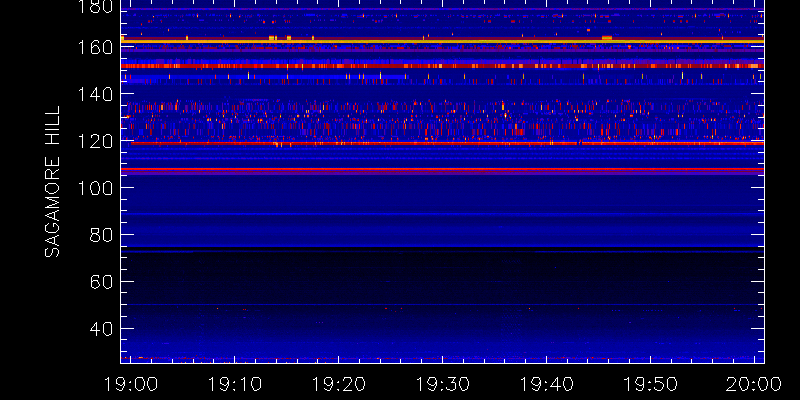Click the red line just below 120
This screenshot has height=400, width=800.
coord(447,143)
